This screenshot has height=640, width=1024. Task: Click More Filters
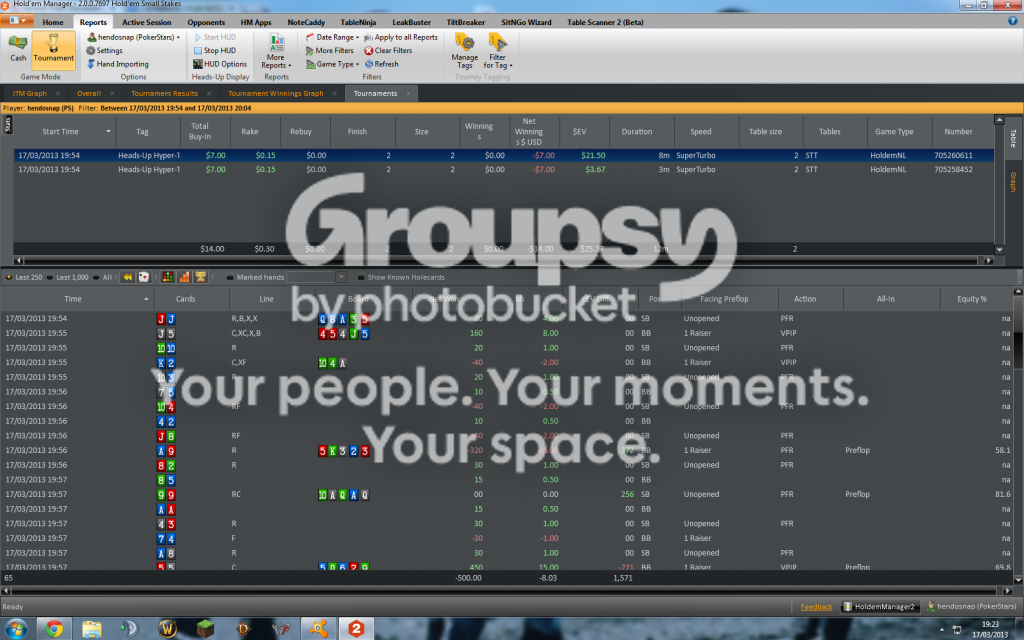(330, 50)
